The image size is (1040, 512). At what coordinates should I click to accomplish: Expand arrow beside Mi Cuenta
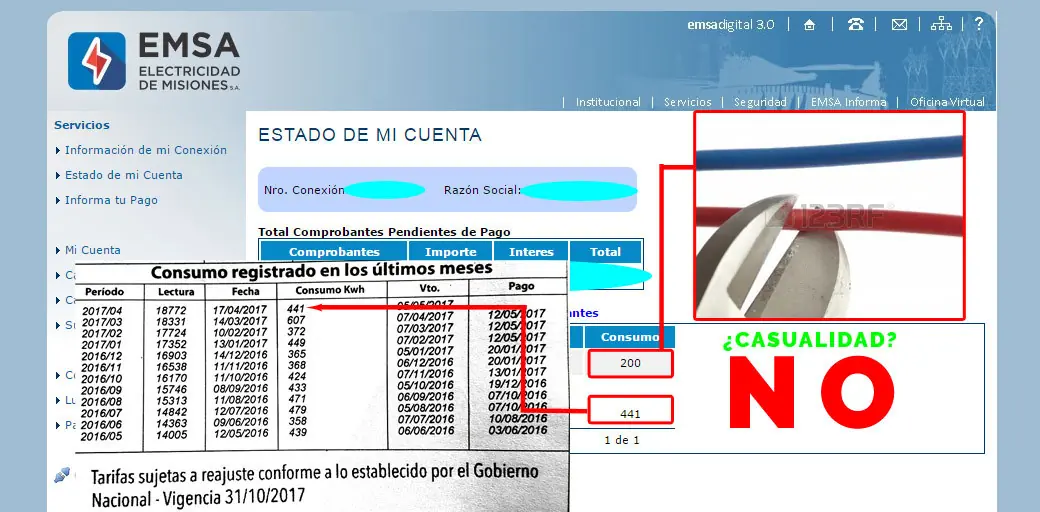[58, 251]
